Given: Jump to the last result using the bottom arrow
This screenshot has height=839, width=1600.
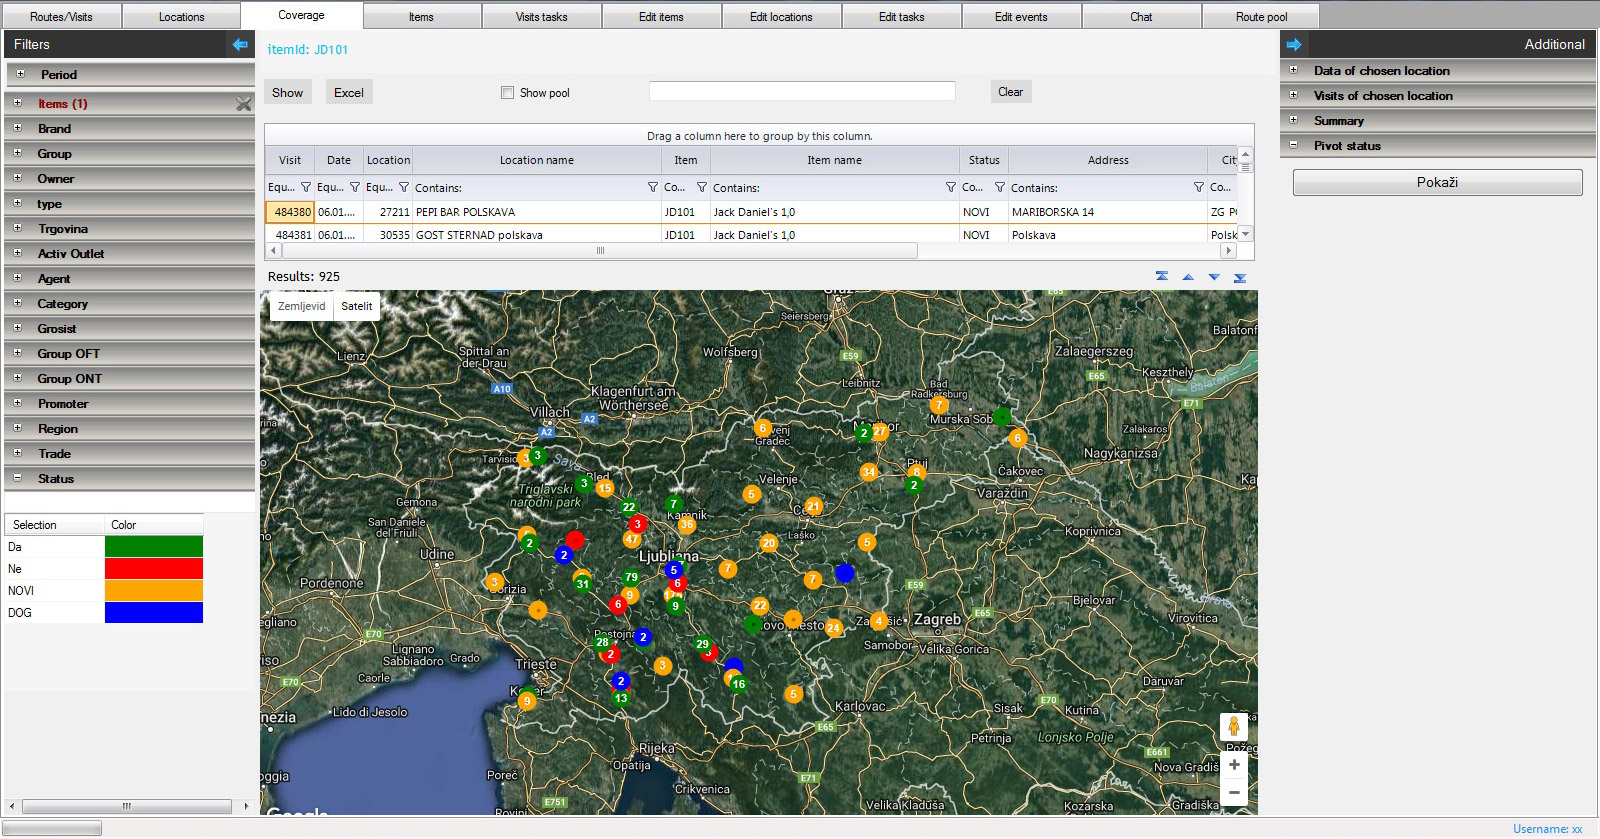Looking at the screenshot, I should 1240,277.
